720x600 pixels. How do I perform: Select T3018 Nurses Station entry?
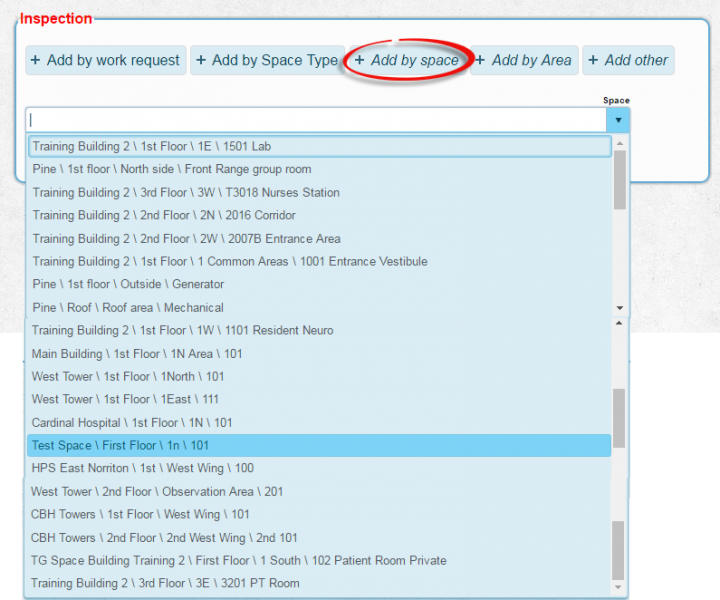click(x=318, y=192)
